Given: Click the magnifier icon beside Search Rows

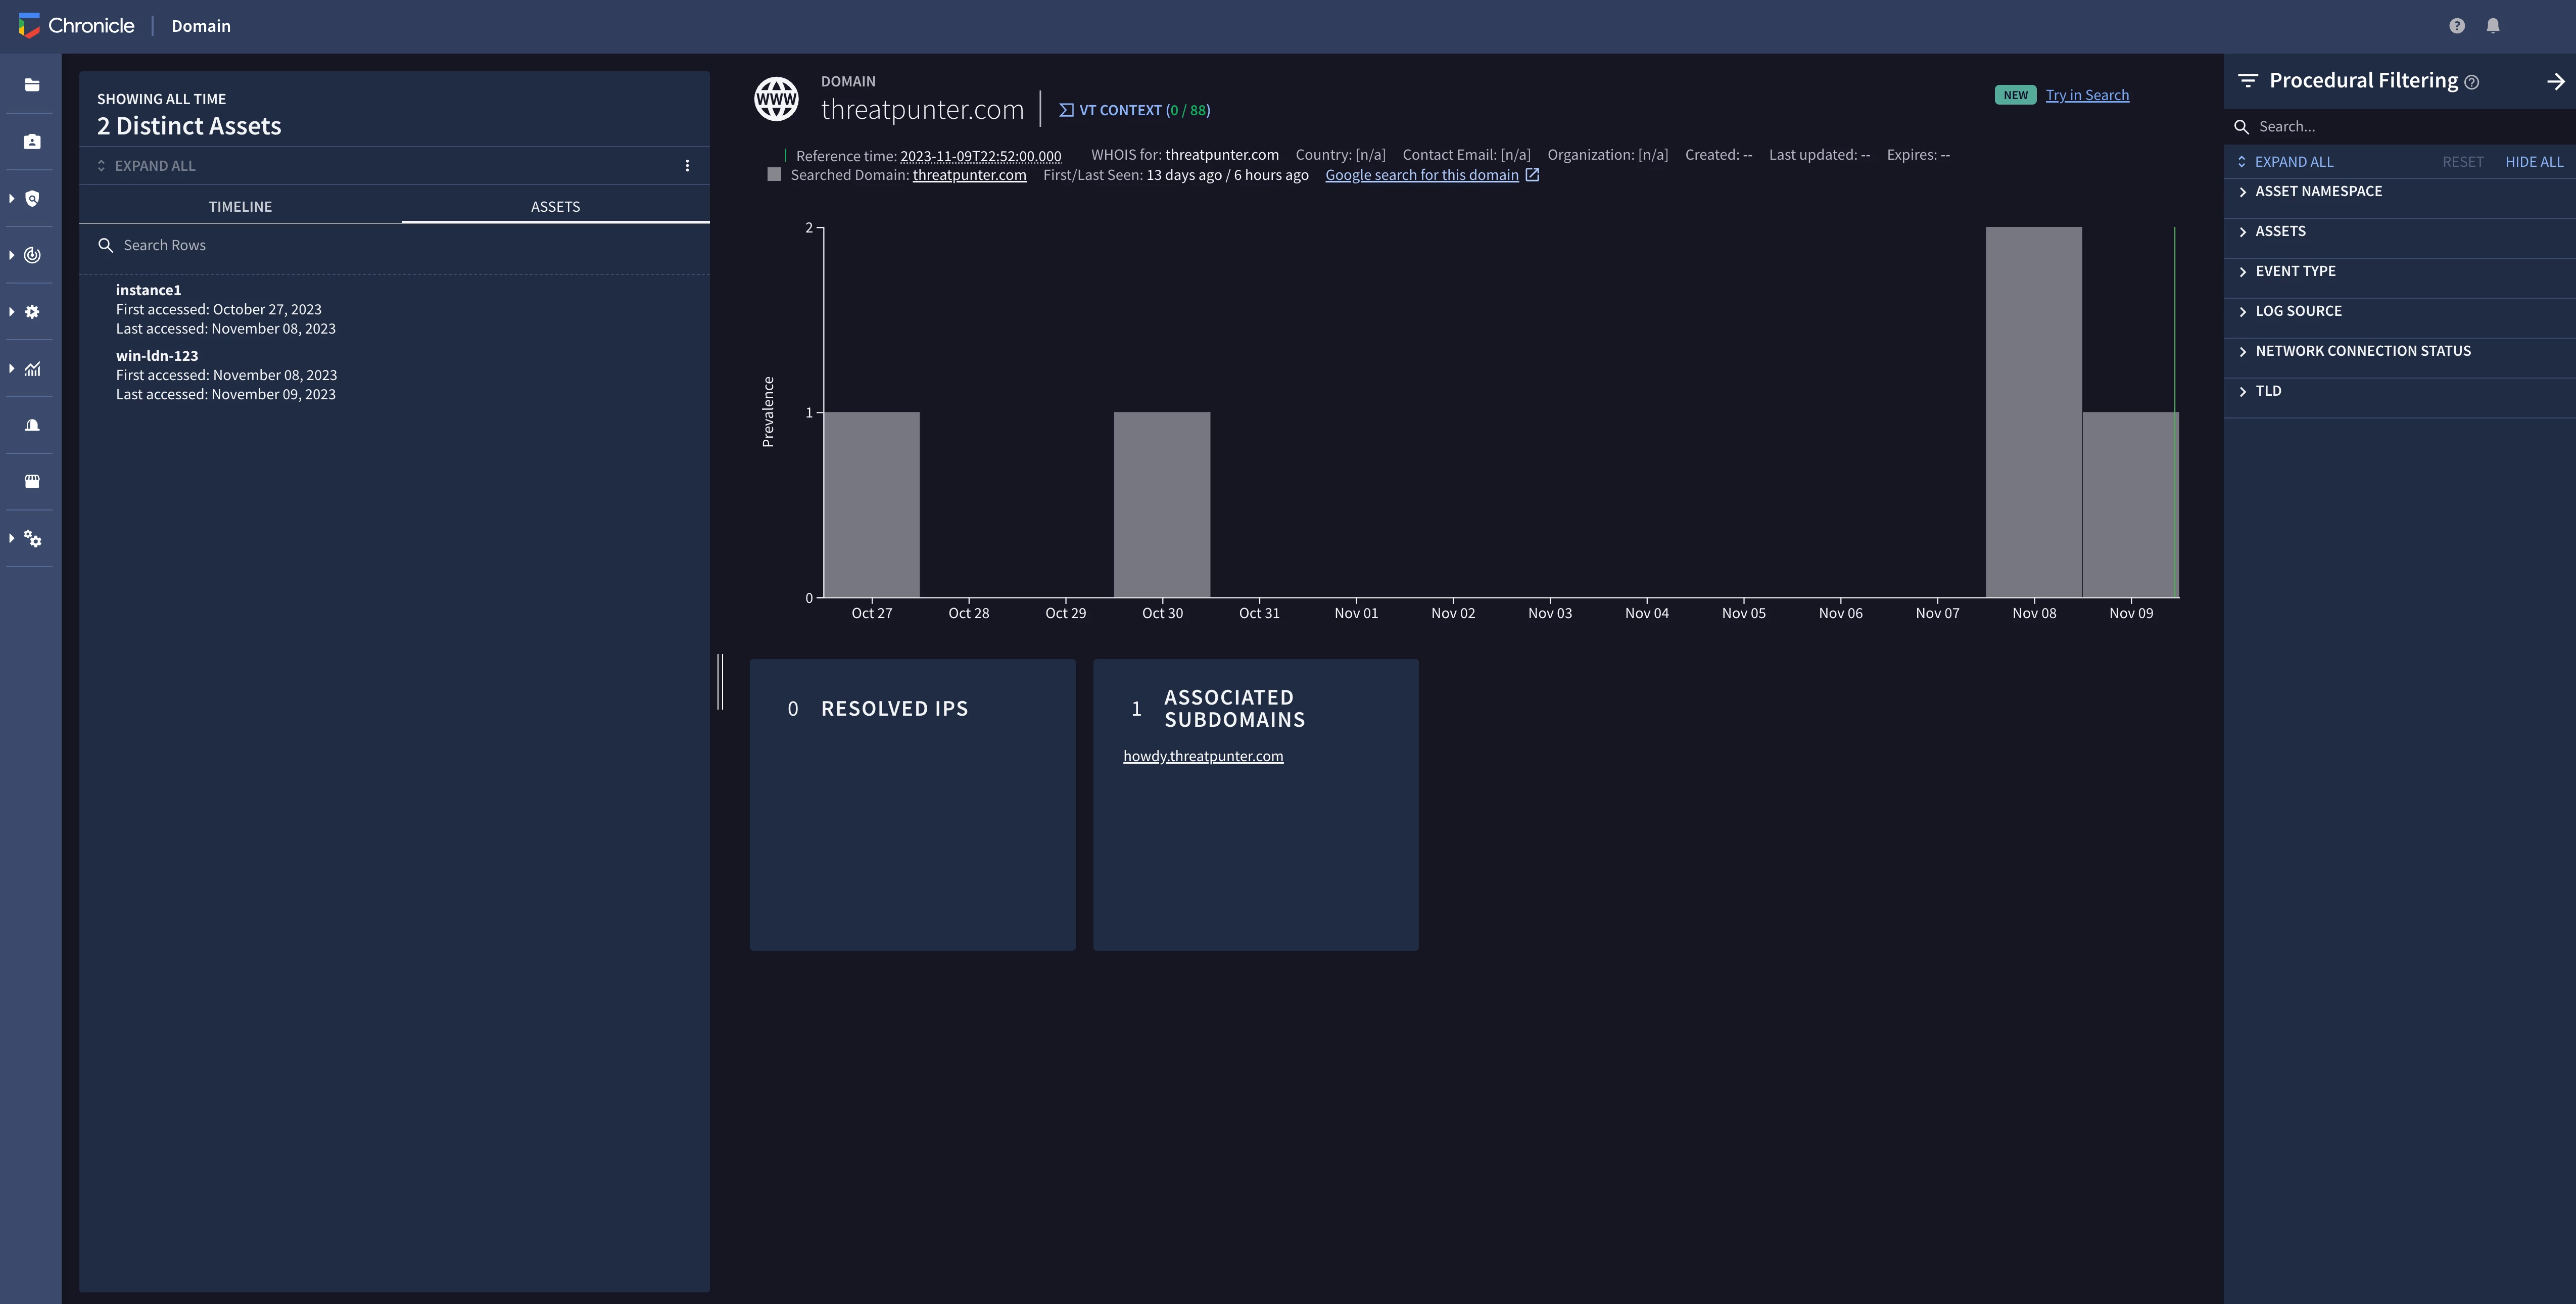Looking at the screenshot, I should click(105, 245).
